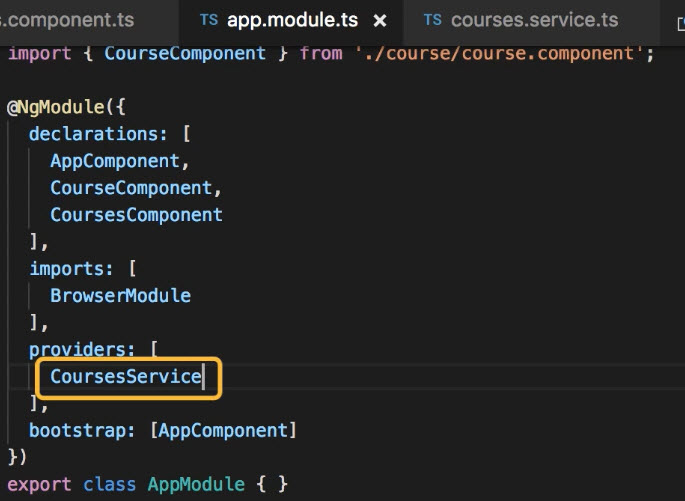Image resolution: width=685 pixels, height=501 pixels.
Task: Click AppComponent in the declarations array
Action: 113,160
